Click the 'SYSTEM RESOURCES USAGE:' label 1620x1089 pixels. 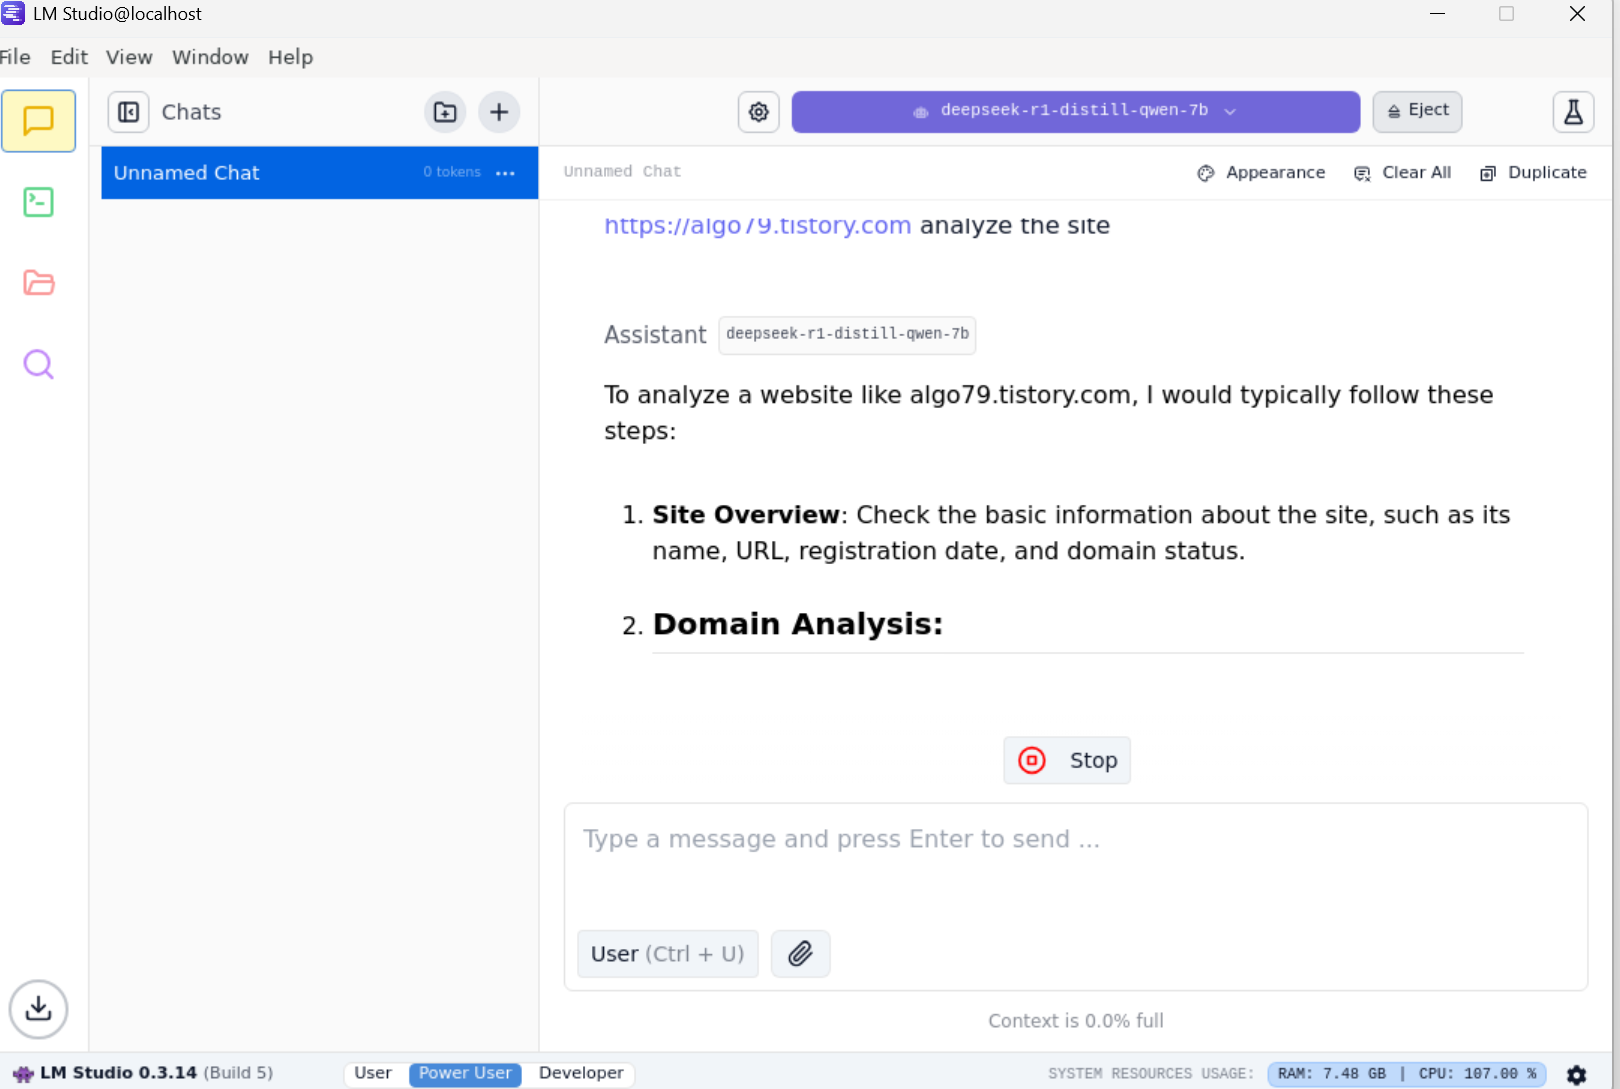coord(1151,1074)
